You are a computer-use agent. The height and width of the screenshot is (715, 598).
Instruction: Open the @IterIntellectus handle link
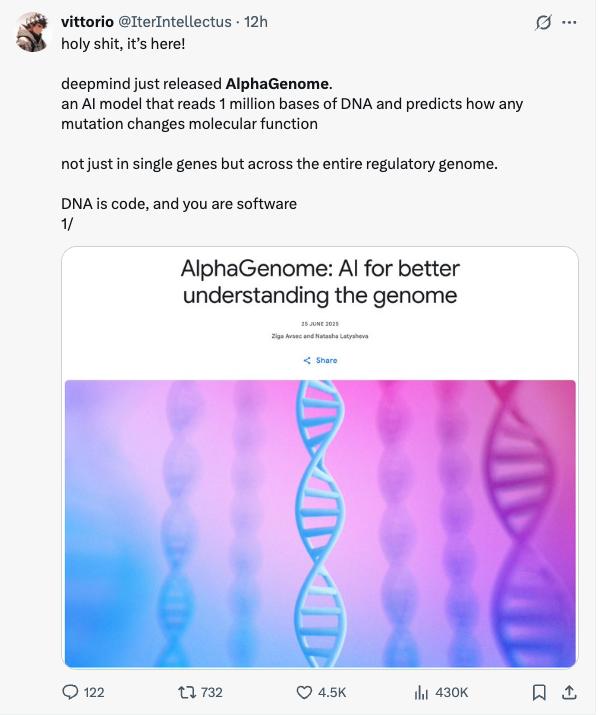tap(175, 22)
